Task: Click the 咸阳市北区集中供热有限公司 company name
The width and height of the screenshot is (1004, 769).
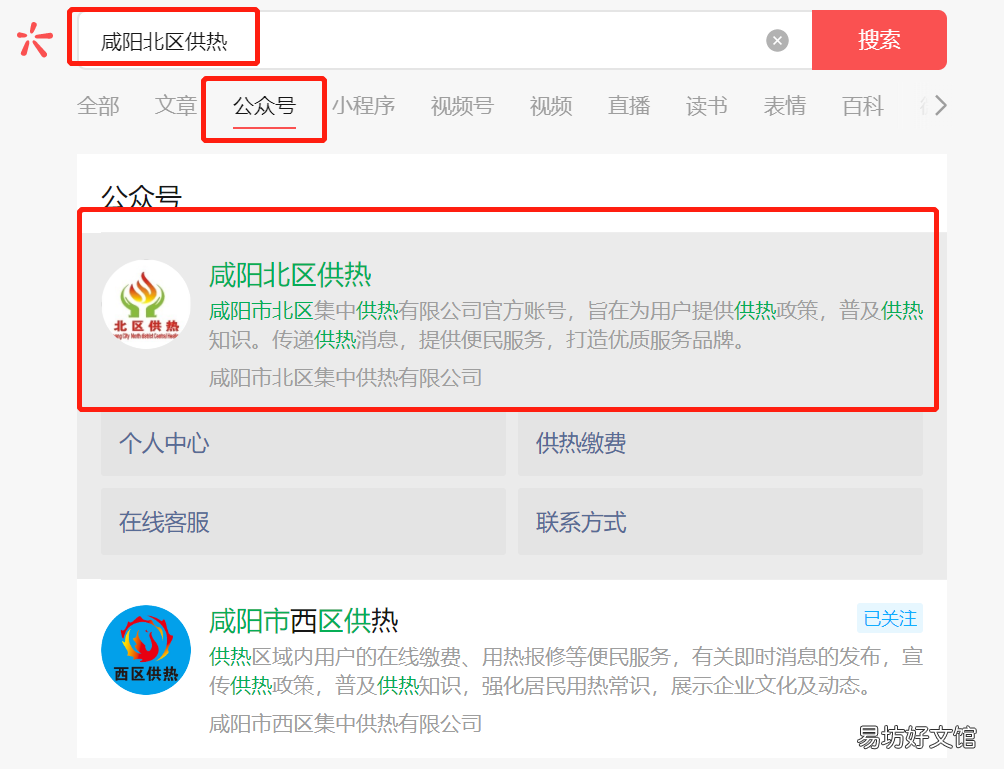Action: point(346,378)
